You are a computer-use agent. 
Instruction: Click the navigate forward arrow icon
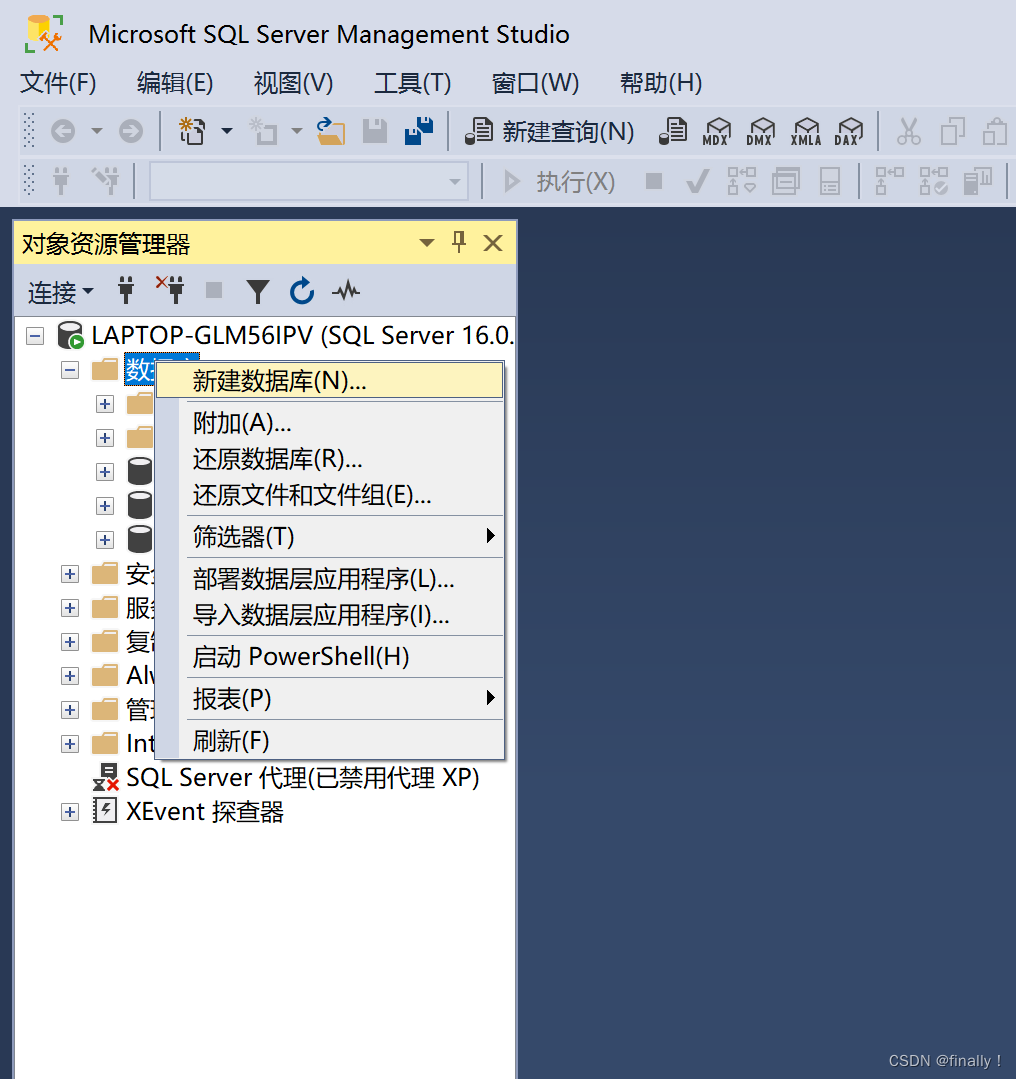coord(131,131)
